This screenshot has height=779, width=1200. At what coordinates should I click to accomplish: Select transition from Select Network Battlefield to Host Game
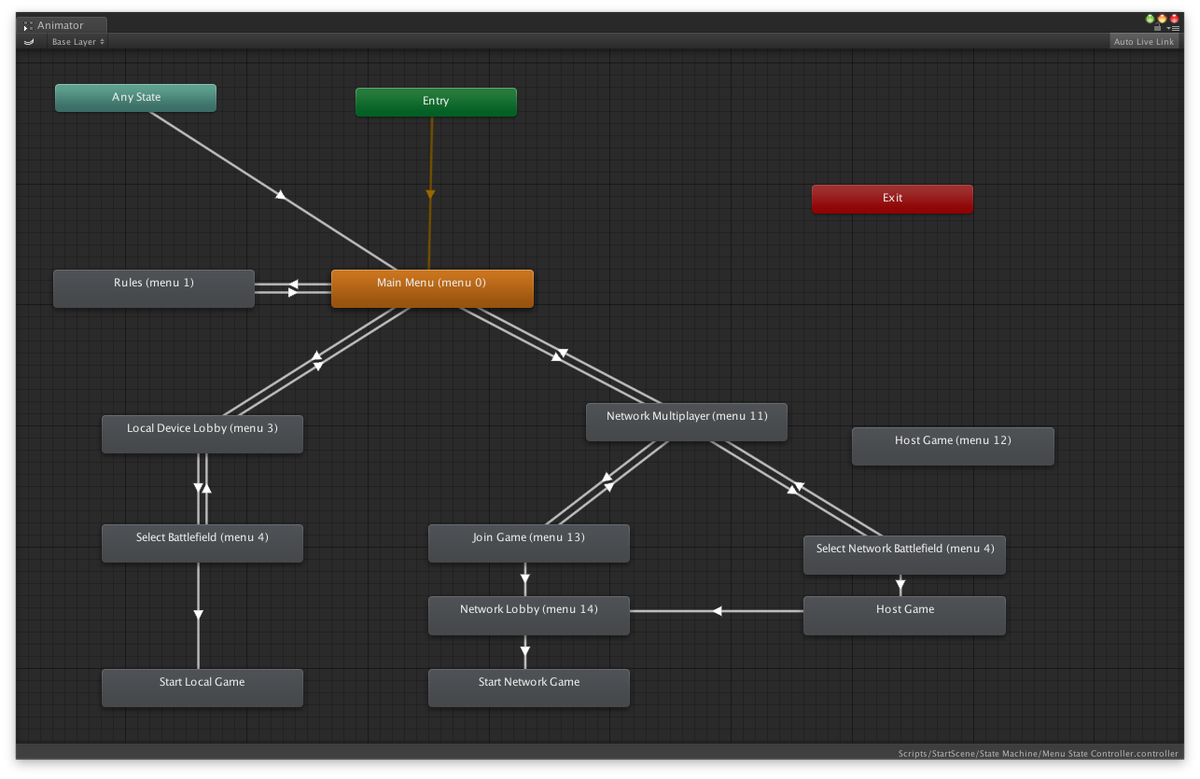pos(901,585)
